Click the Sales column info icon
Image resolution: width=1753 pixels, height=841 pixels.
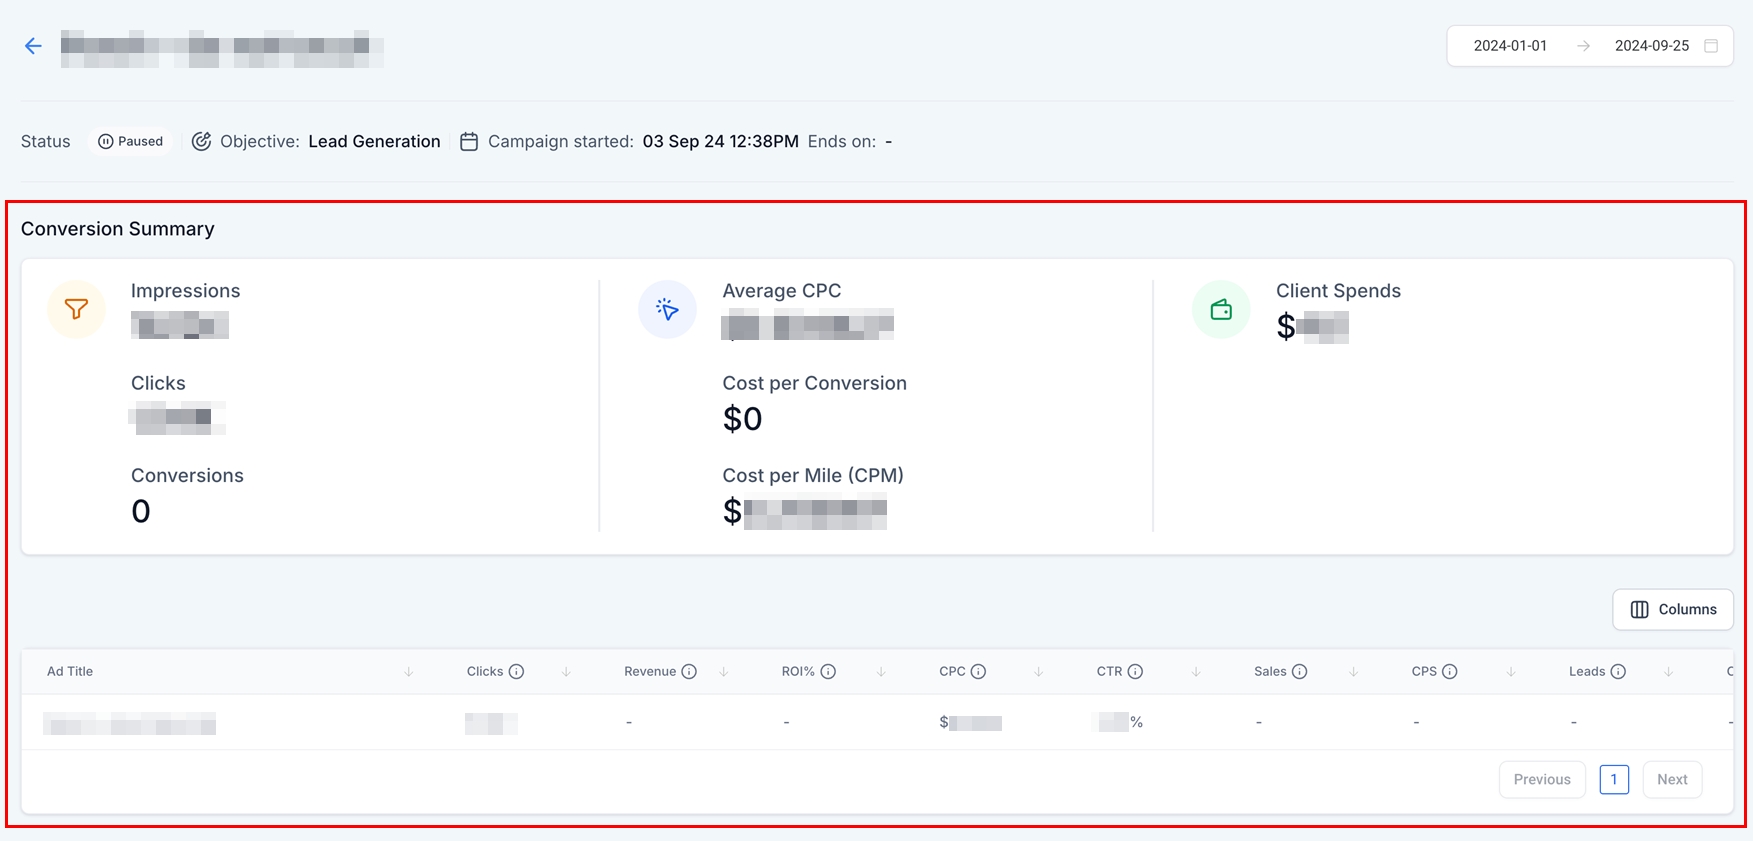[x=1299, y=672]
